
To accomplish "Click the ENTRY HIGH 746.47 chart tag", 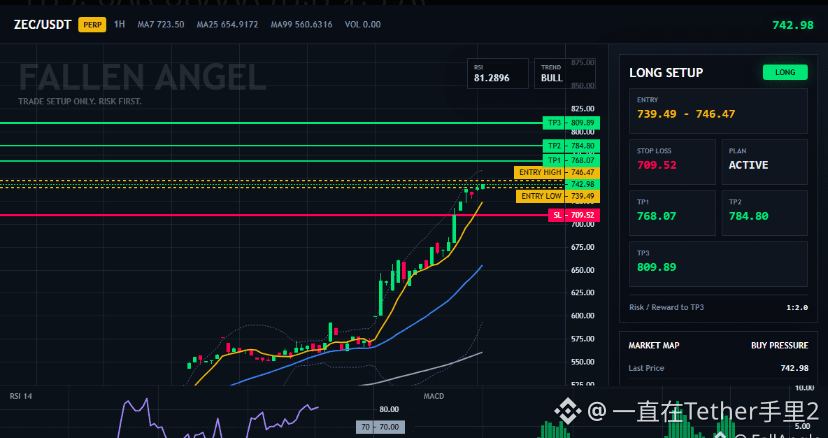I will pos(557,172).
